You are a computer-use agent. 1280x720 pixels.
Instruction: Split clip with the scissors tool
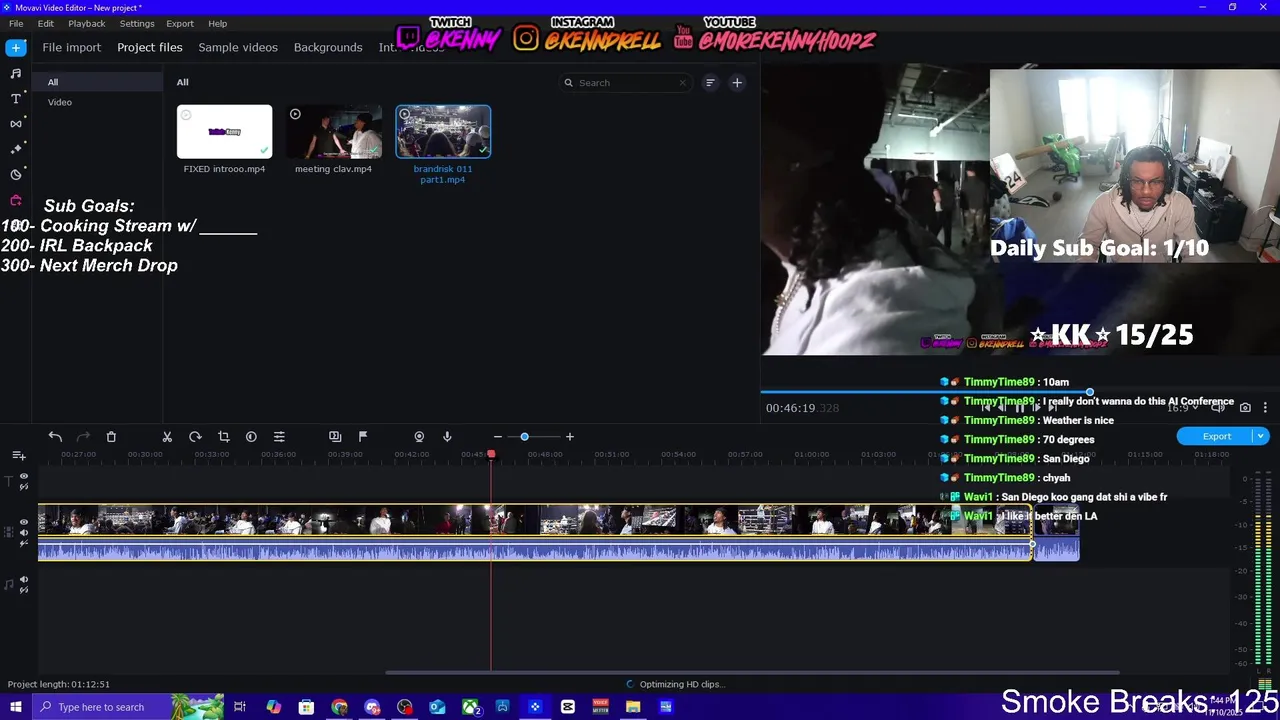167,437
